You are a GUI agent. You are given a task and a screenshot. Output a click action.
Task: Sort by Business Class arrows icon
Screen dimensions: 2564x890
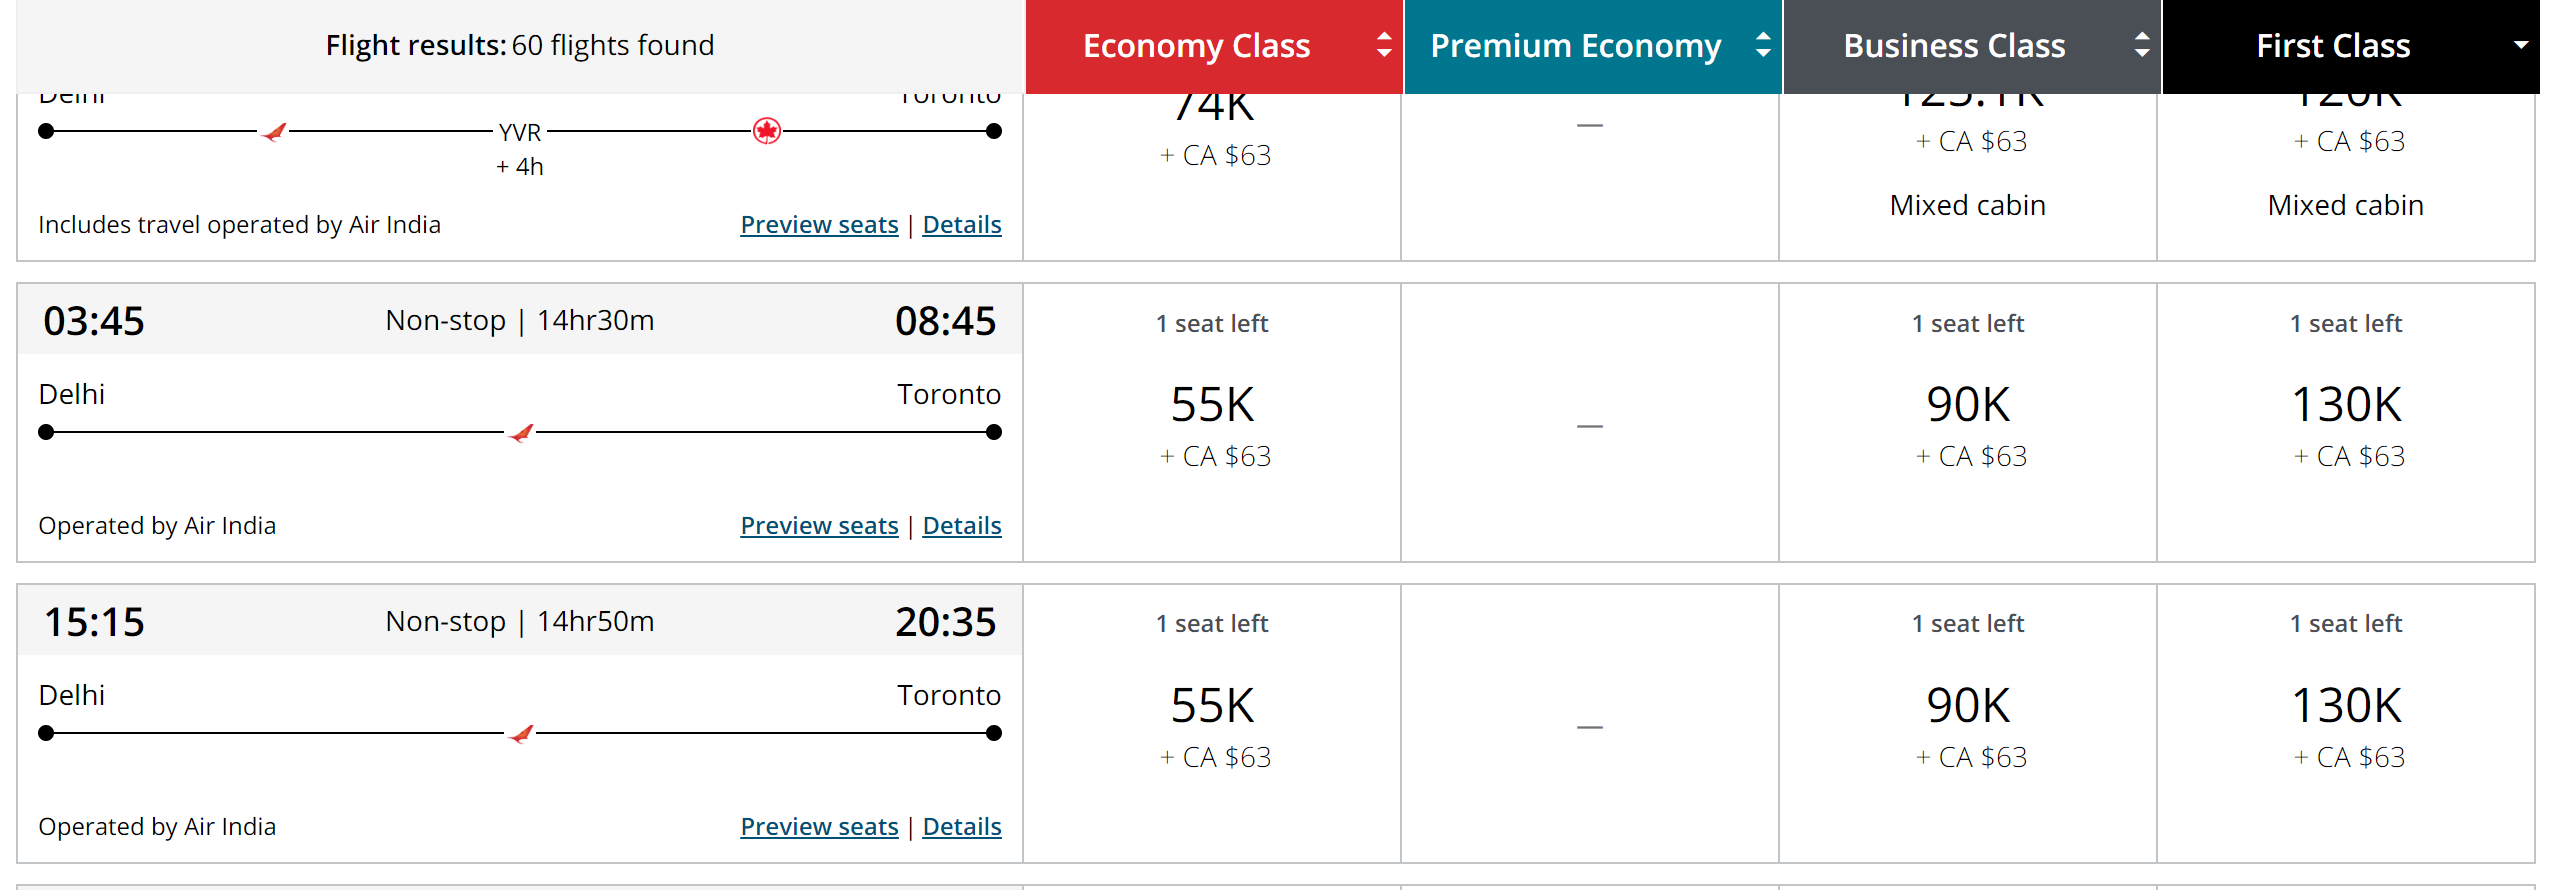(x=2141, y=45)
